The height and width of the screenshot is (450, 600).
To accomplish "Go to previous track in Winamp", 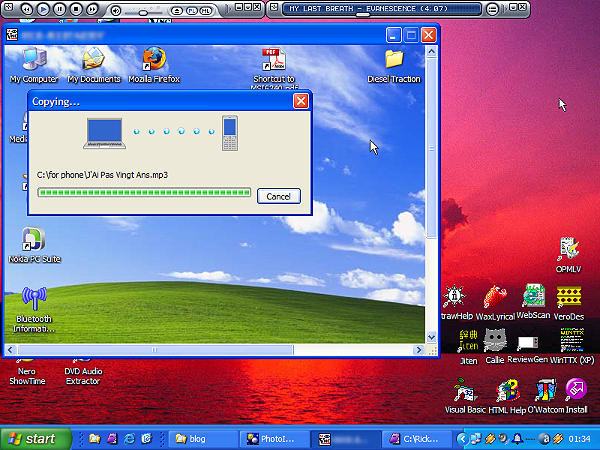I will [27, 8].
